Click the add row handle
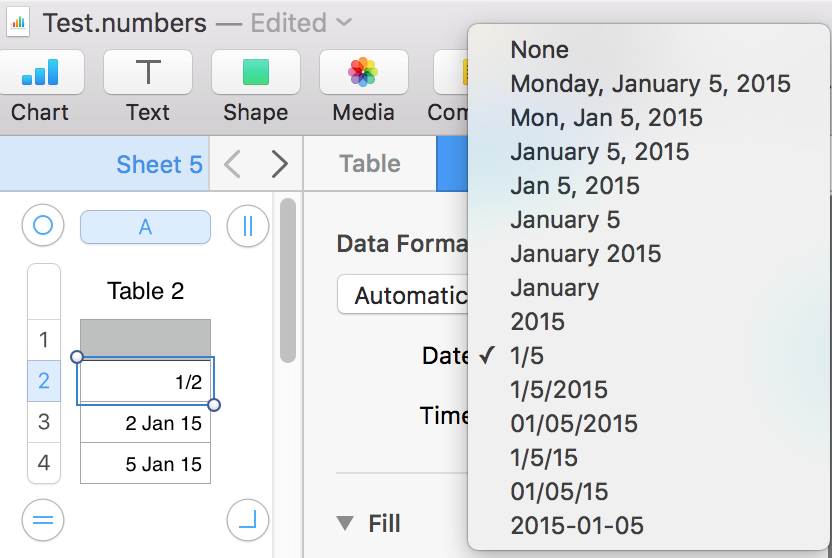Image resolution: width=832 pixels, height=558 pixels. (42, 520)
